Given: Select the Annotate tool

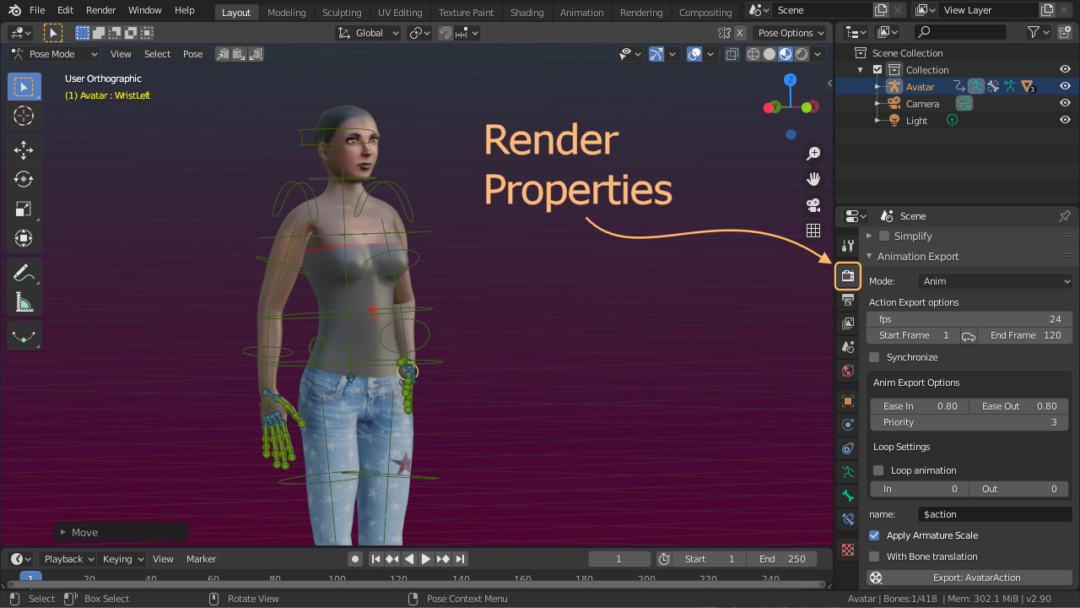Looking at the screenshot, I should pyautogui.click(x=24, y=272).
